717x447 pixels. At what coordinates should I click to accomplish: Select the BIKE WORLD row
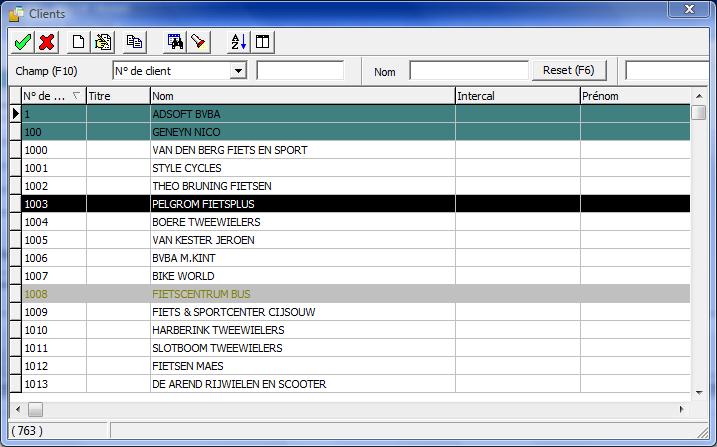click(356, 276)
